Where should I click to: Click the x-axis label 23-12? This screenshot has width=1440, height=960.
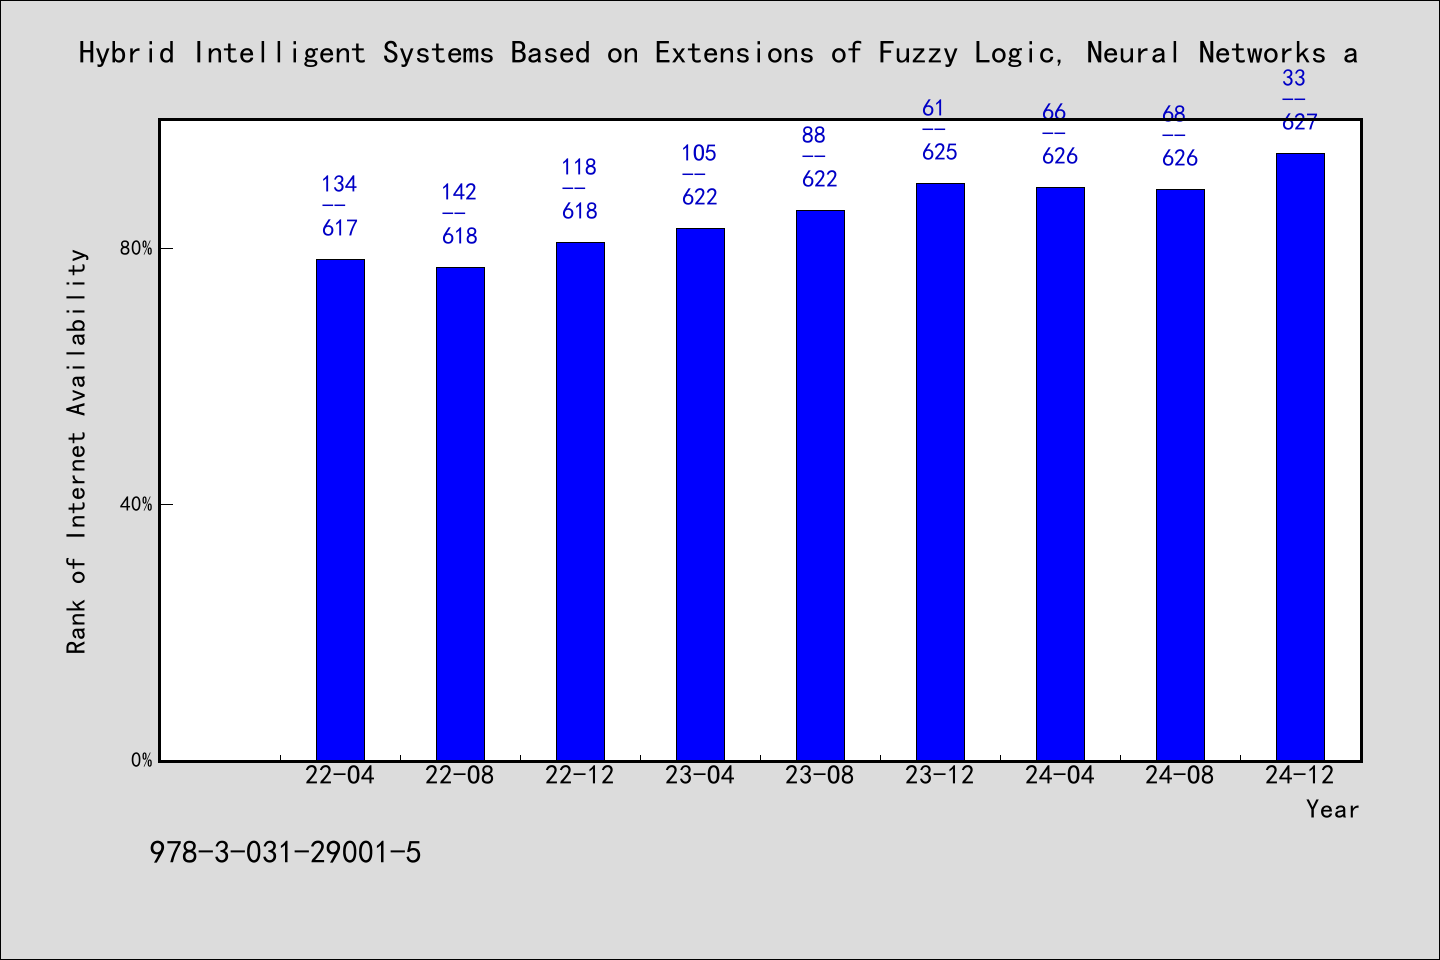tap(940, 776)
